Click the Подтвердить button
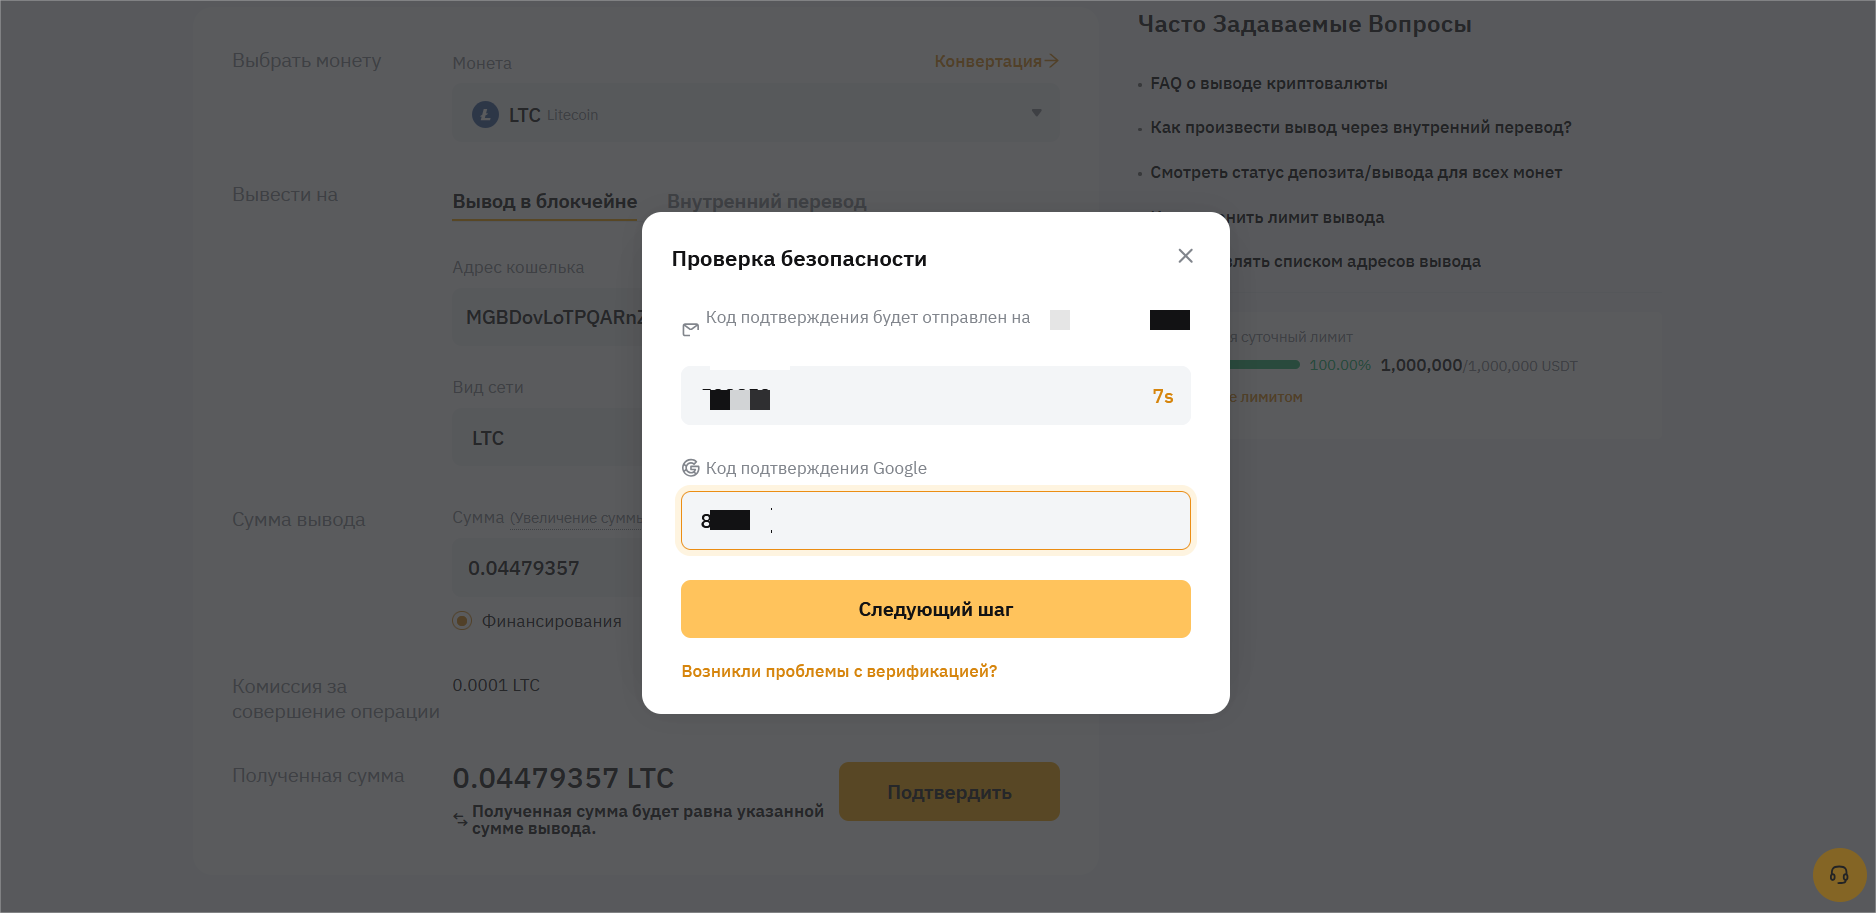1876x913 pixels. coord(949,792)
